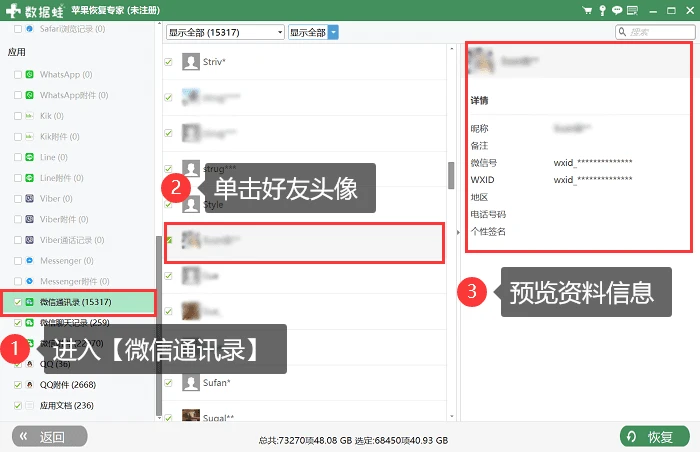Click the Messenger附件 icon in sidebar

pos(29,281)
